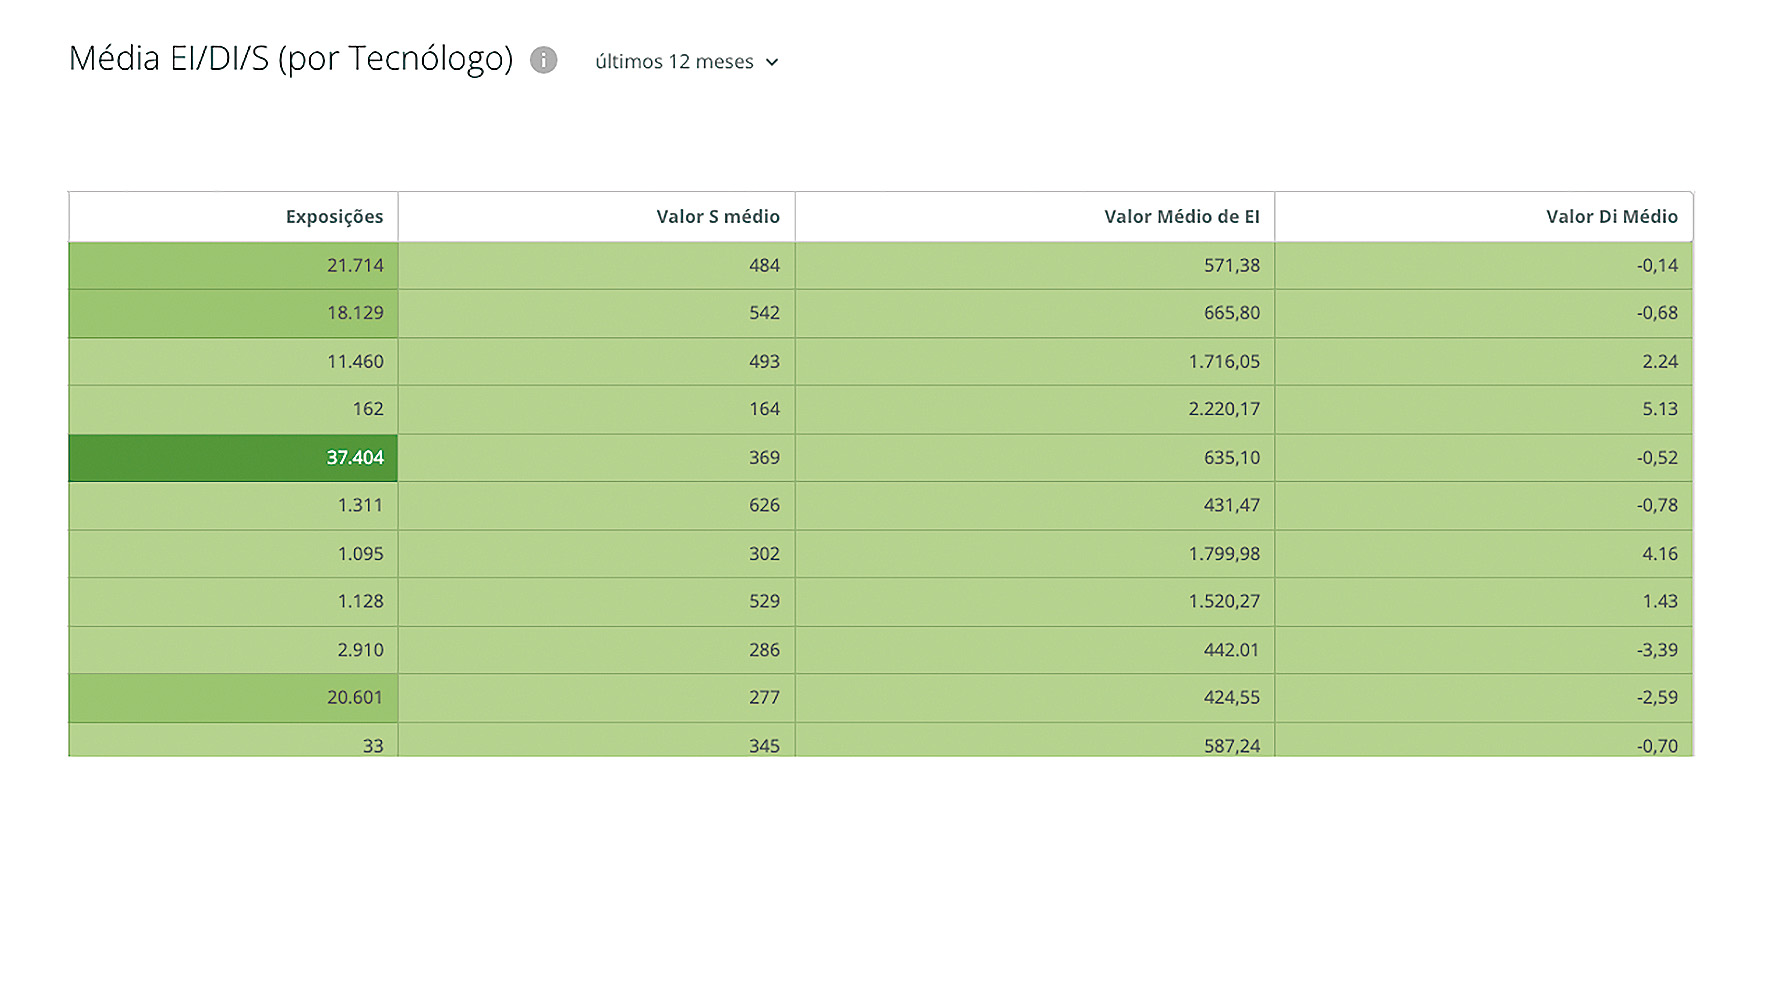Click the S value 529
This screenshot has height=988, width=1772.
click(x=764, y=602)
